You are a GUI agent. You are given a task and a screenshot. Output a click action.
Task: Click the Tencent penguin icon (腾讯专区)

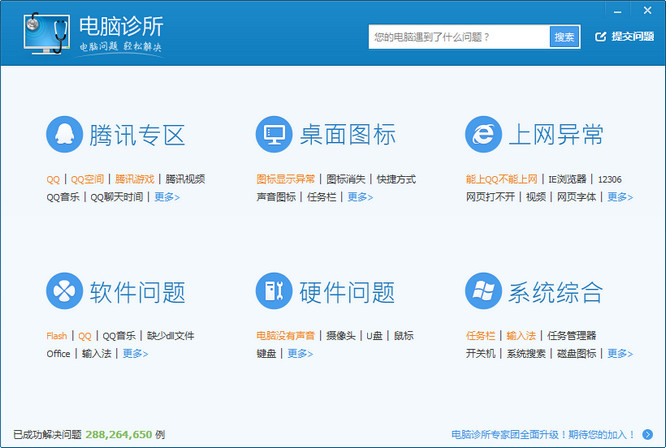(63, 134)
